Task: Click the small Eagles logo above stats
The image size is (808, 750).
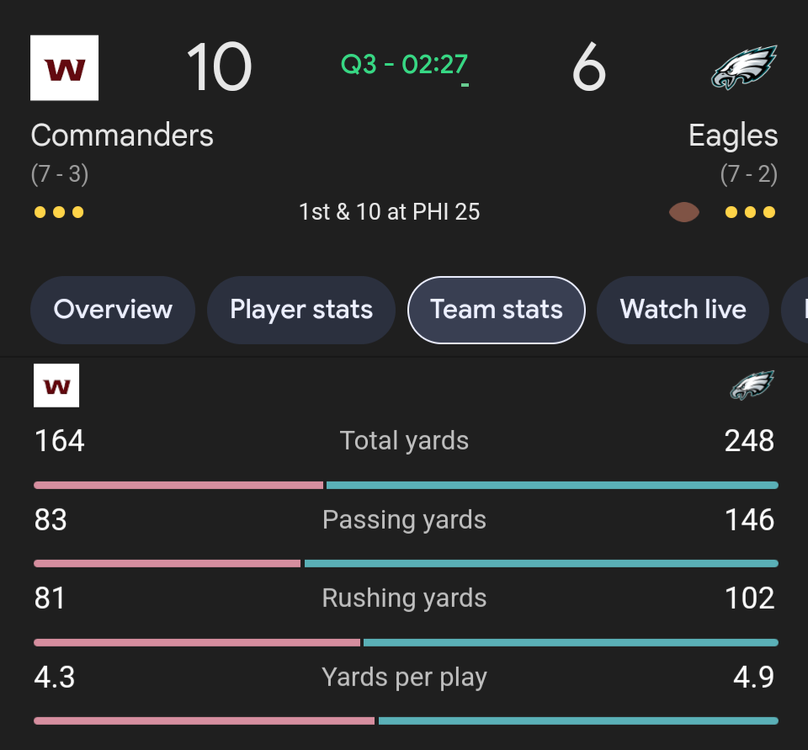Action: coord(752,386)
